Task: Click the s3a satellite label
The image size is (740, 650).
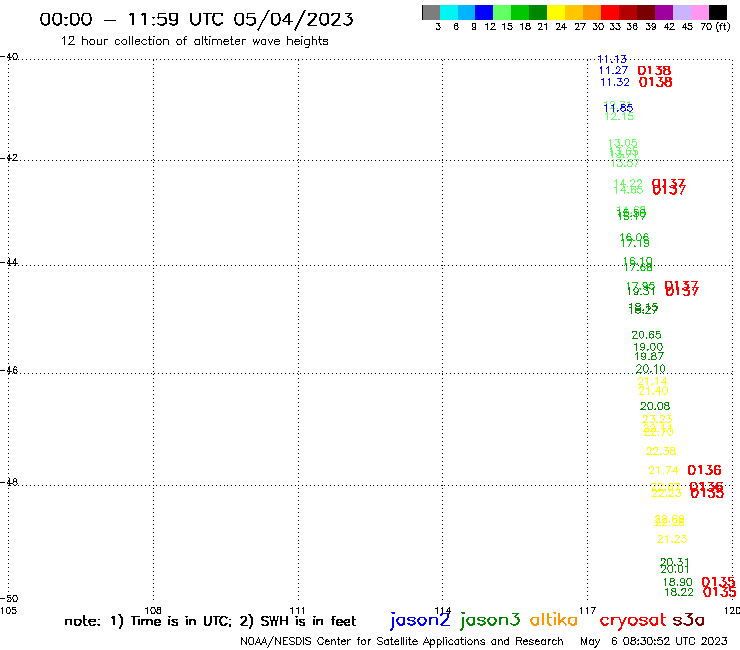Action: pyautogui.click(x=689, y=620)
